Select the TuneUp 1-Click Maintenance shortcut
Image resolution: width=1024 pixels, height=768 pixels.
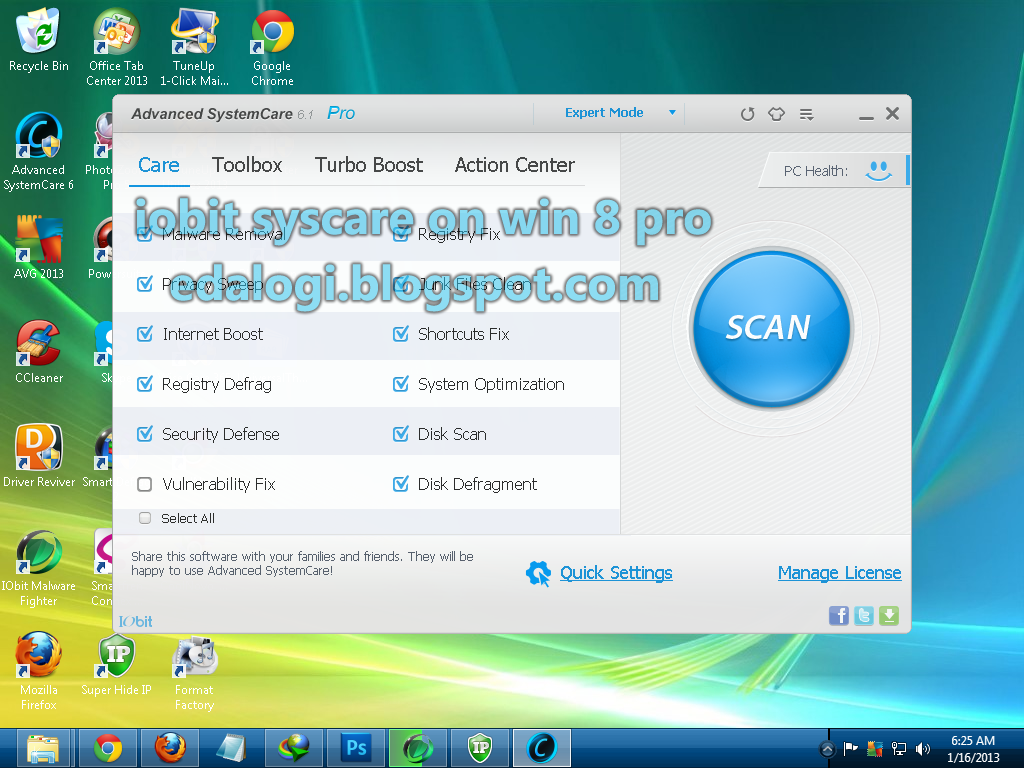coord(194,47)
